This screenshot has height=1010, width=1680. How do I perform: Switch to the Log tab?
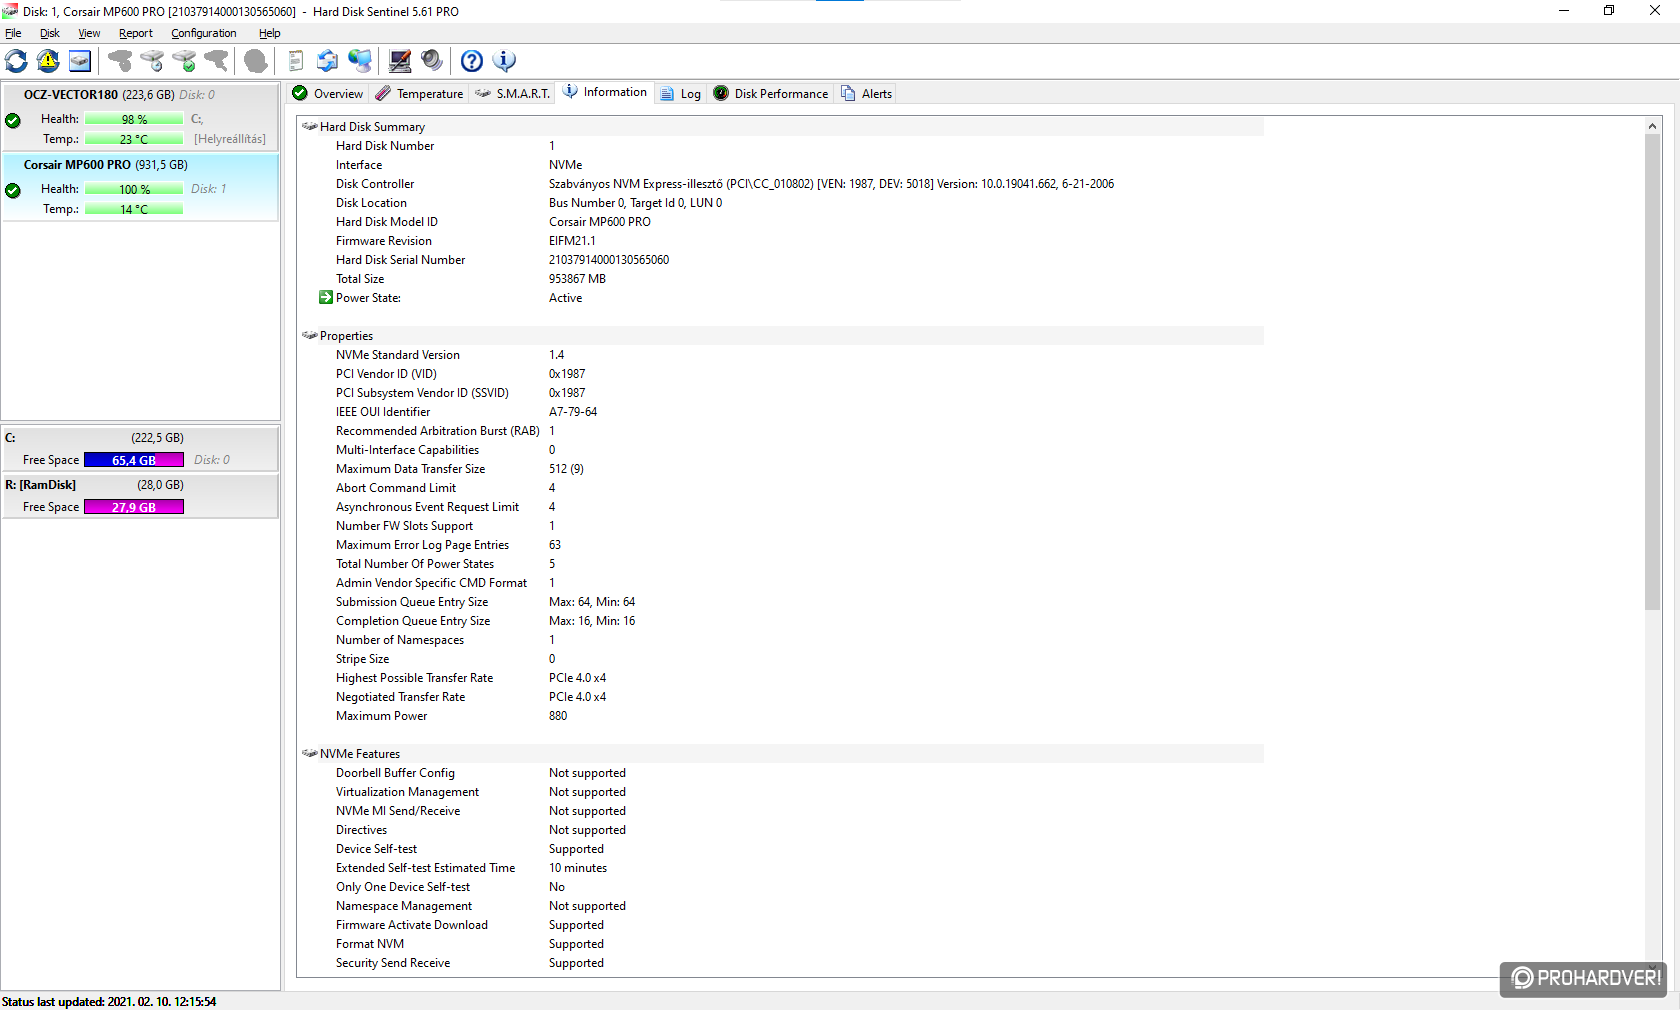(681, 93)
